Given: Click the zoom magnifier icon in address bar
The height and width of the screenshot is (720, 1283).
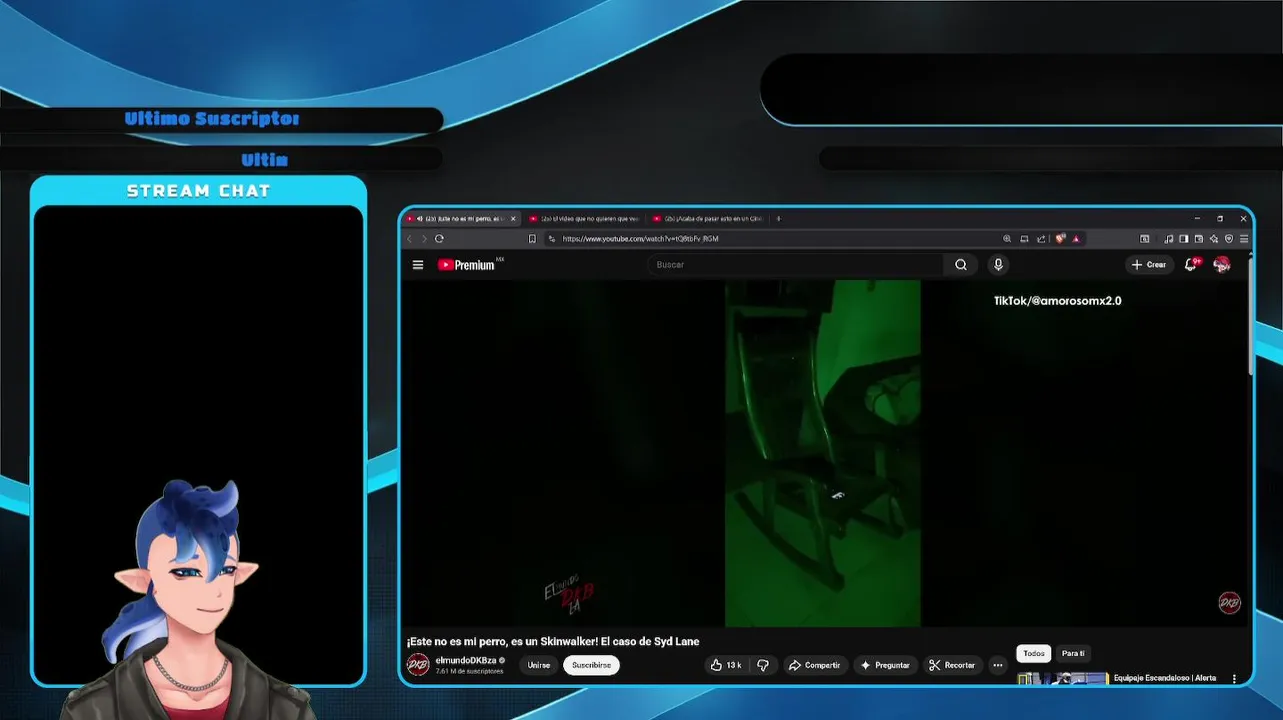Looking at the screenshot, I should (1007, 239).
